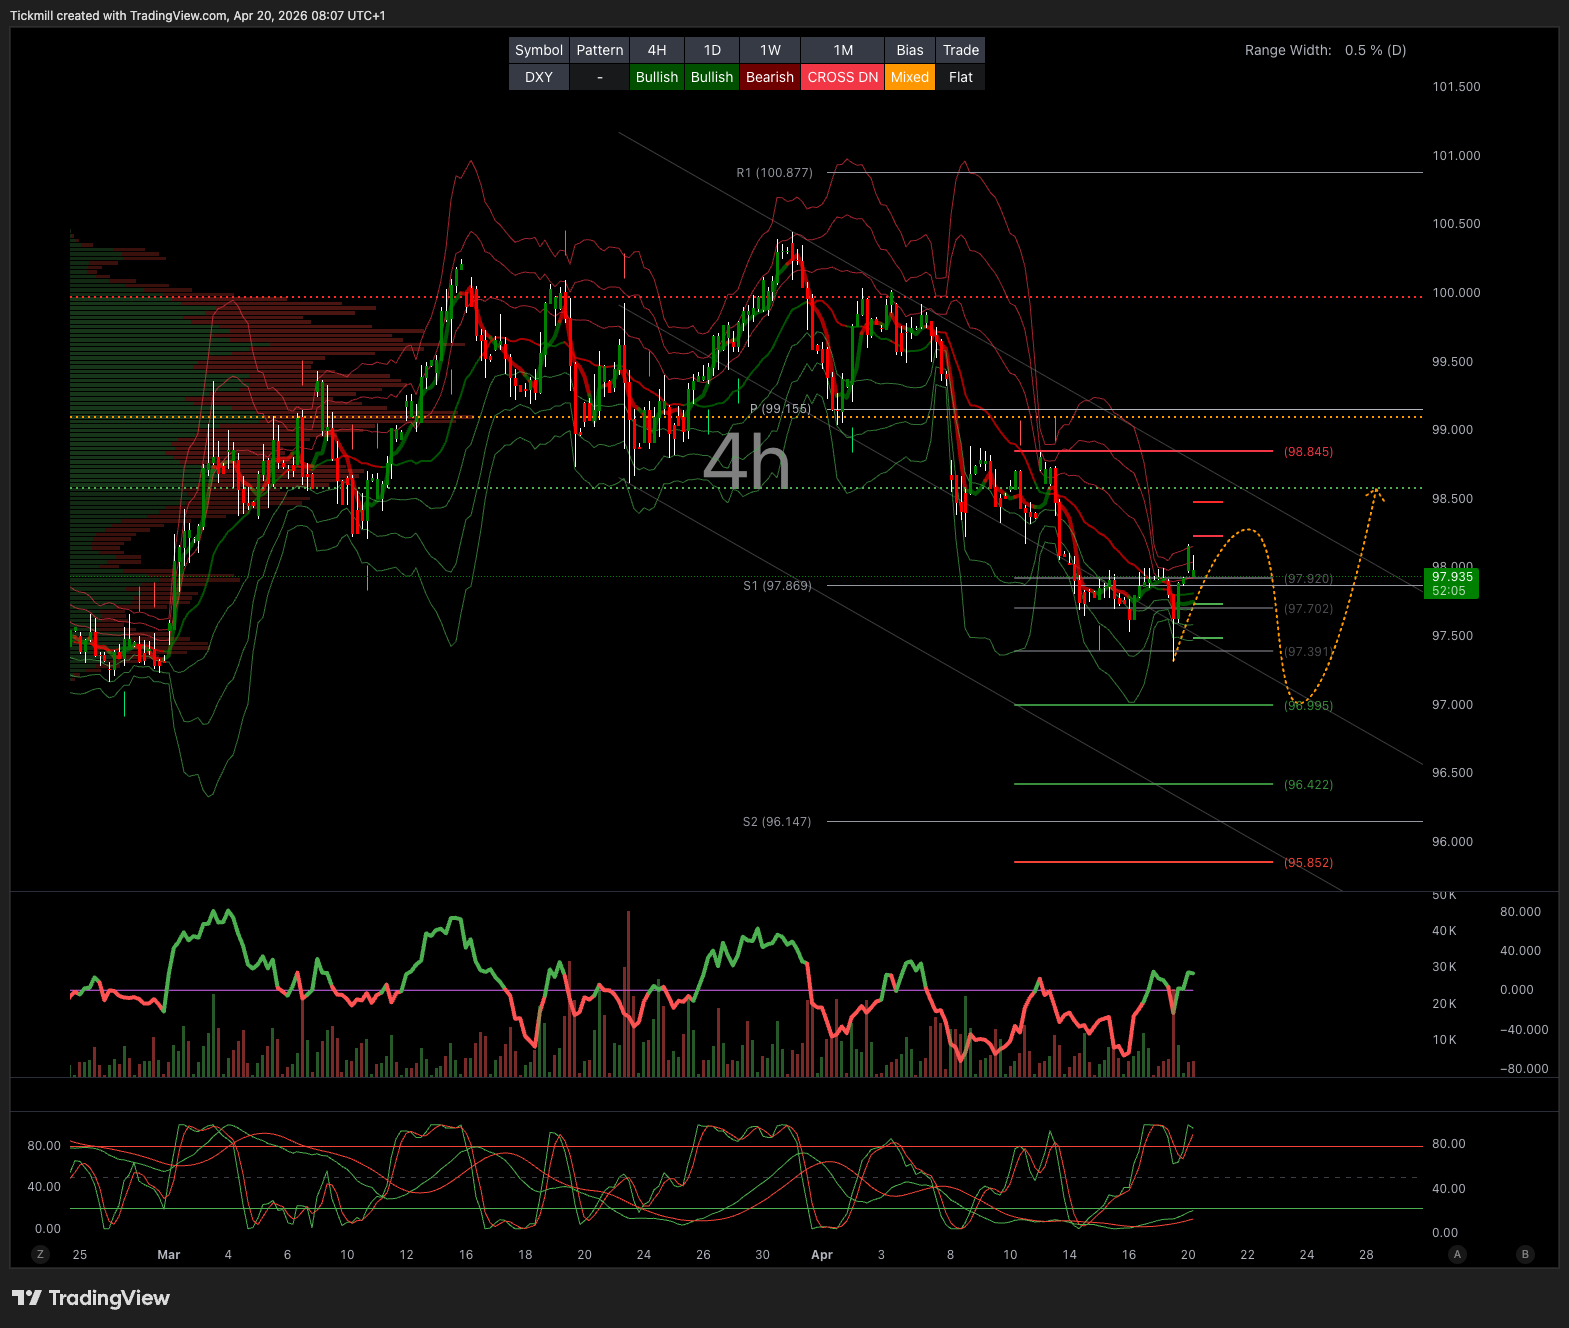This screenshot has height=1328, width=1569.
Task: Click the P (99.155) pivot label
Action: 780,409
